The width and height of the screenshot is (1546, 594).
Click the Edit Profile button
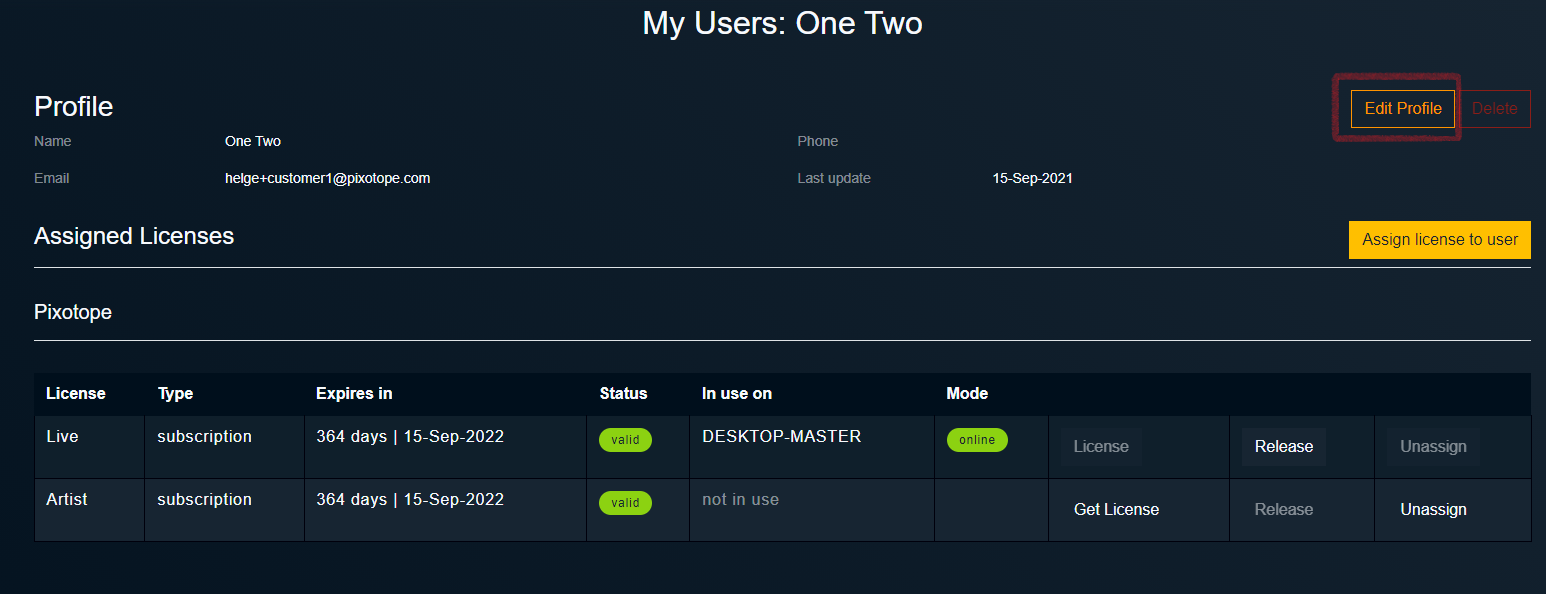[1402, 108]
